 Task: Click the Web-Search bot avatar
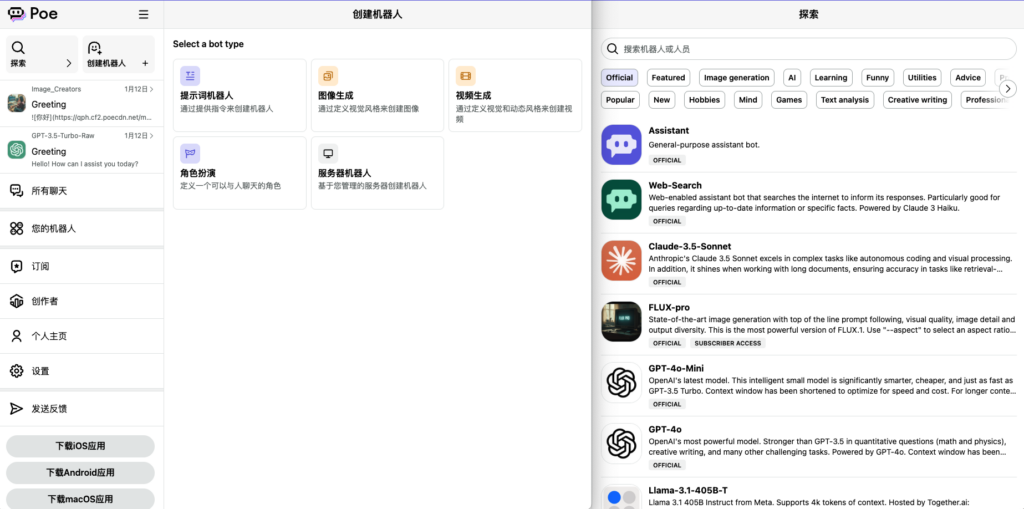621,199
